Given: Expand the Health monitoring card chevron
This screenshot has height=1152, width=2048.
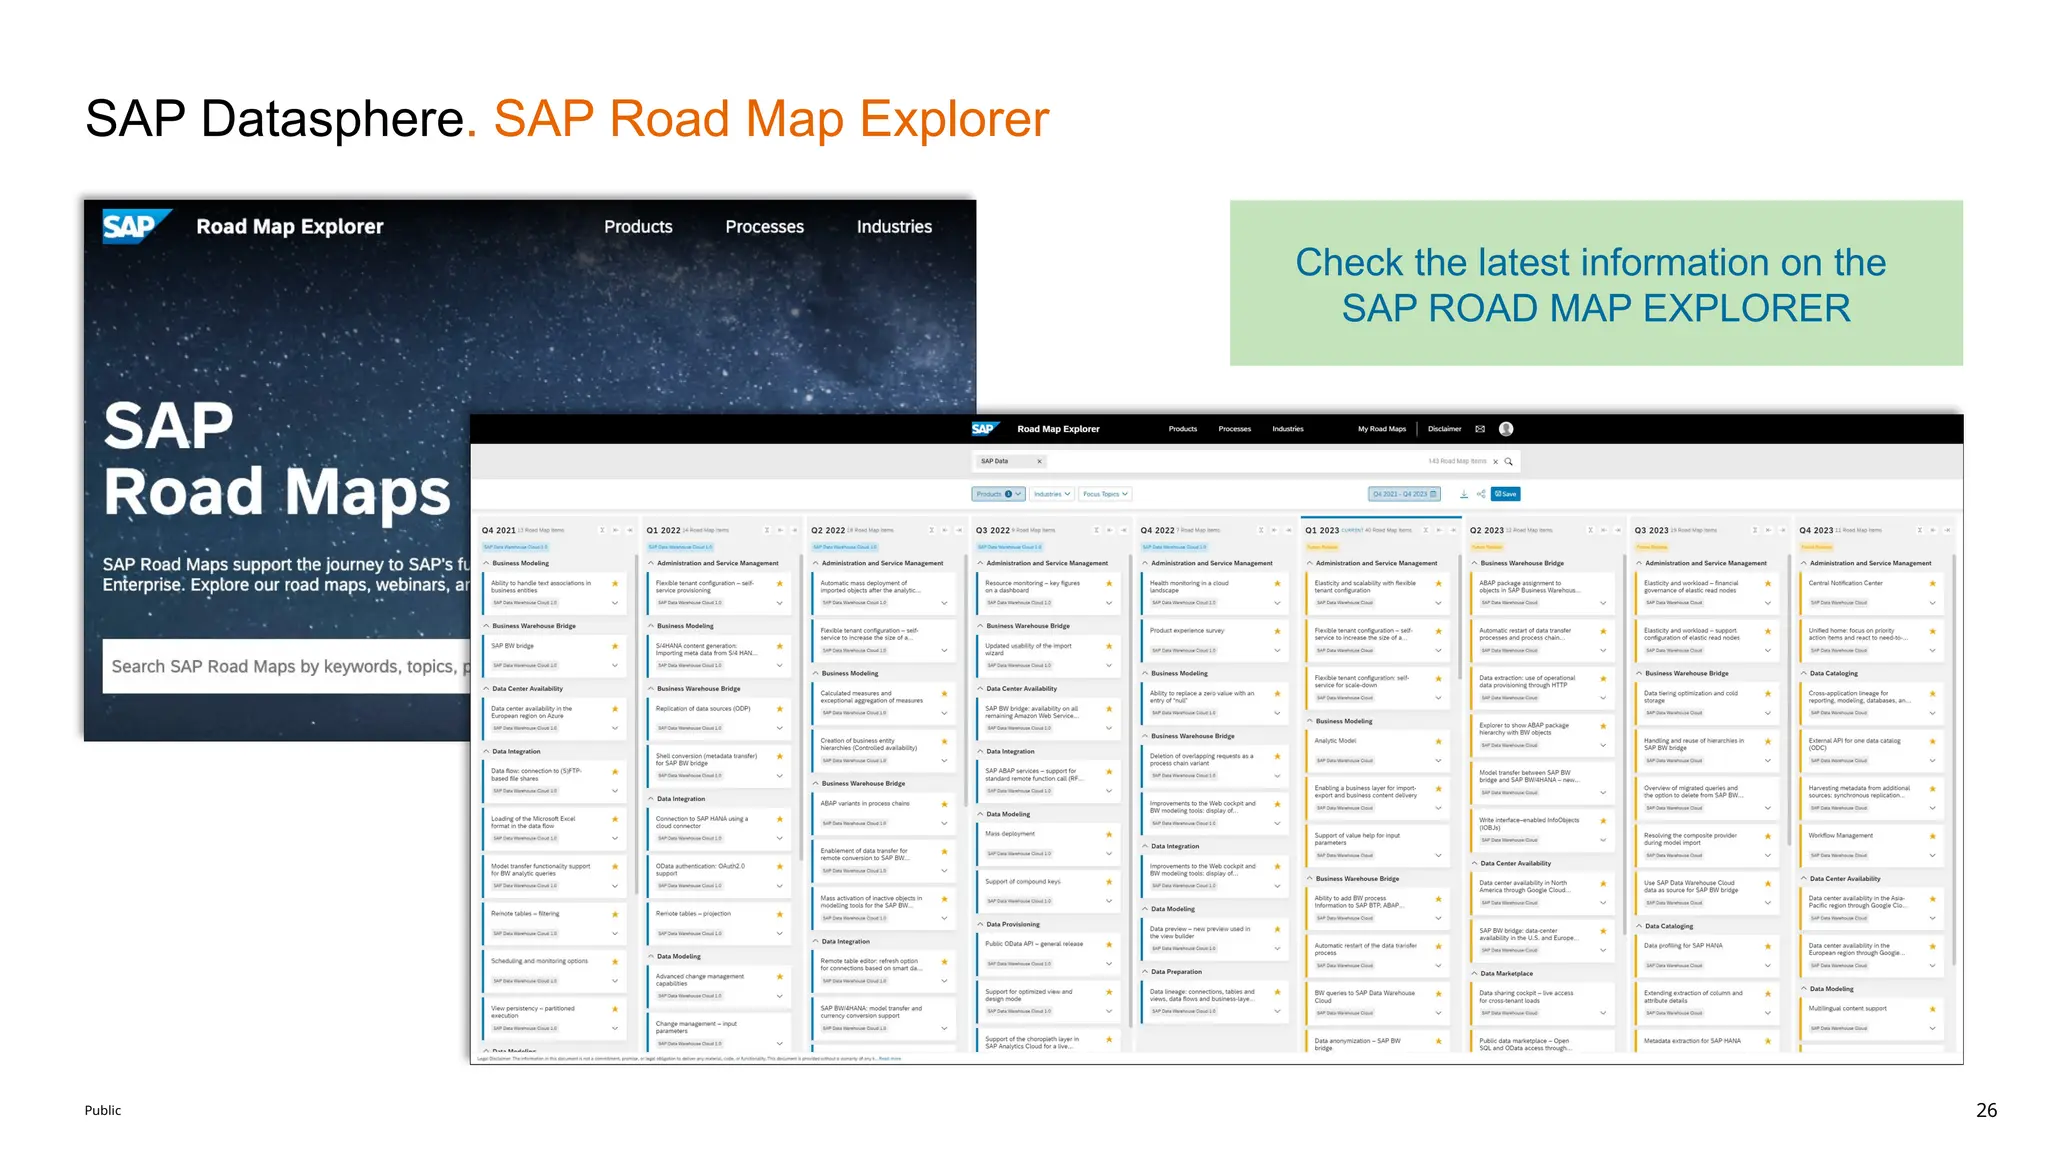Looking at the screenshot, I should 1277,603.
